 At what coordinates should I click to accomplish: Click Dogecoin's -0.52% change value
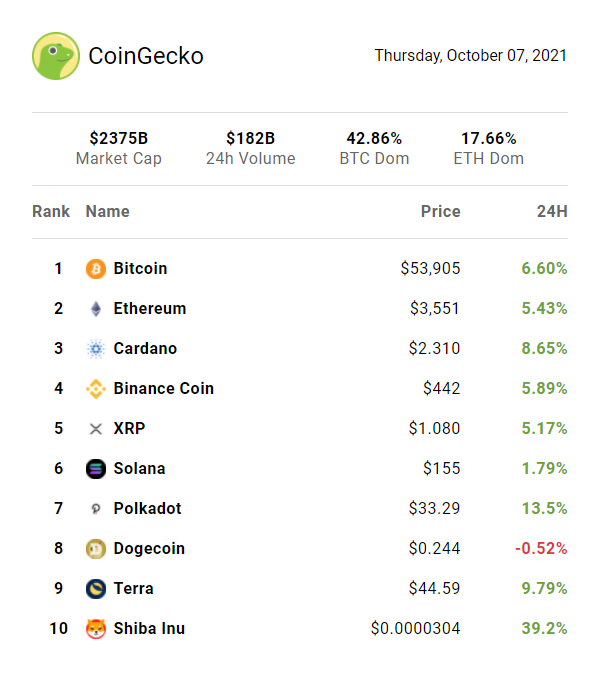pos(541,549)
